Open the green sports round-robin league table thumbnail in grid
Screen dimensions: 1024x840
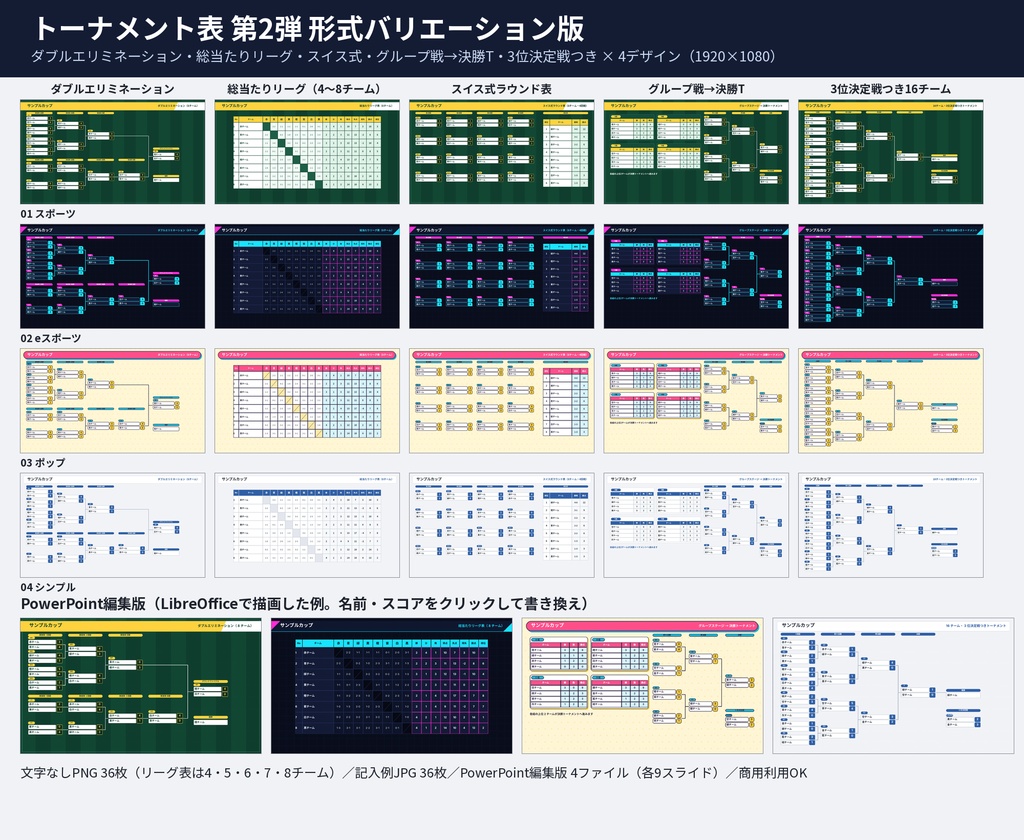click(x=307, y=152)
